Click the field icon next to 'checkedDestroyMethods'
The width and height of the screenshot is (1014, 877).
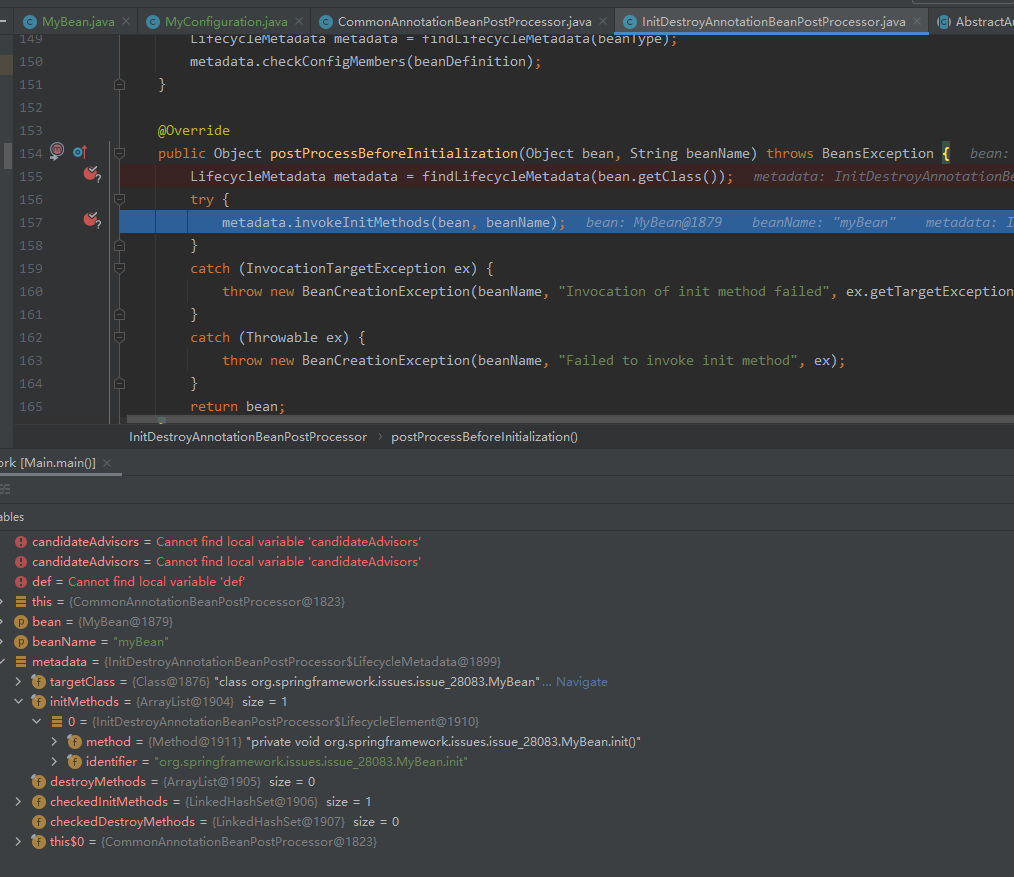click(39, 822)
